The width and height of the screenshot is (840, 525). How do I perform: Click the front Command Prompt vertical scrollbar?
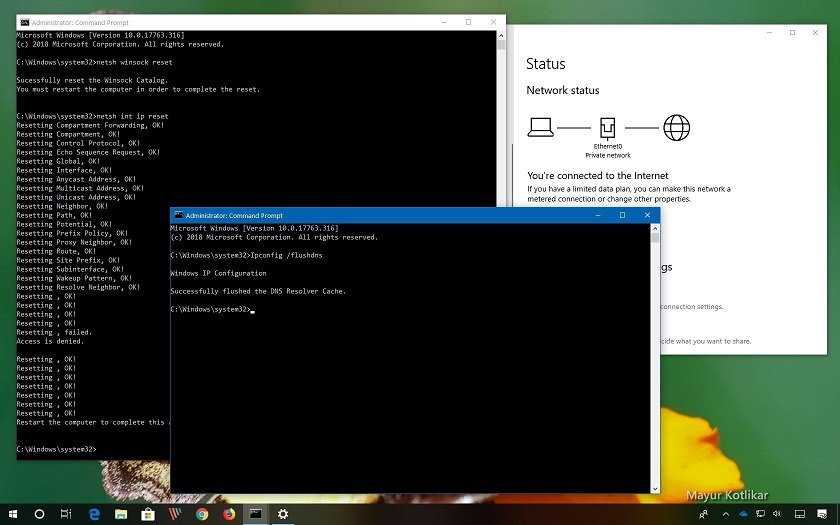tap(654, 350)
